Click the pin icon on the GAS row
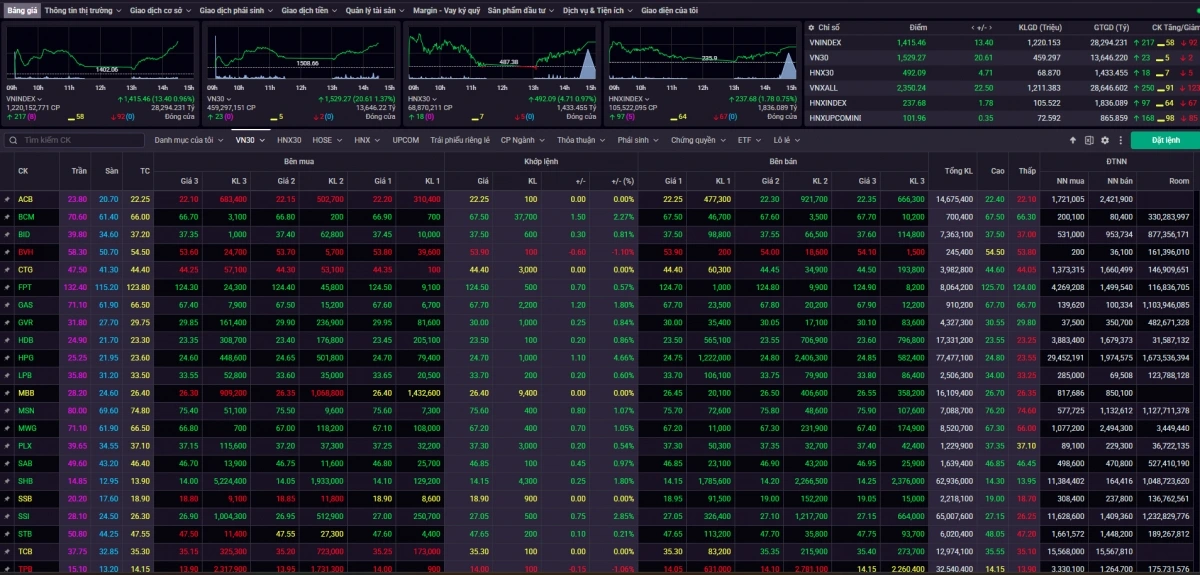Image resolution: width=1200 pixels, height=575 pixels. 7,304
